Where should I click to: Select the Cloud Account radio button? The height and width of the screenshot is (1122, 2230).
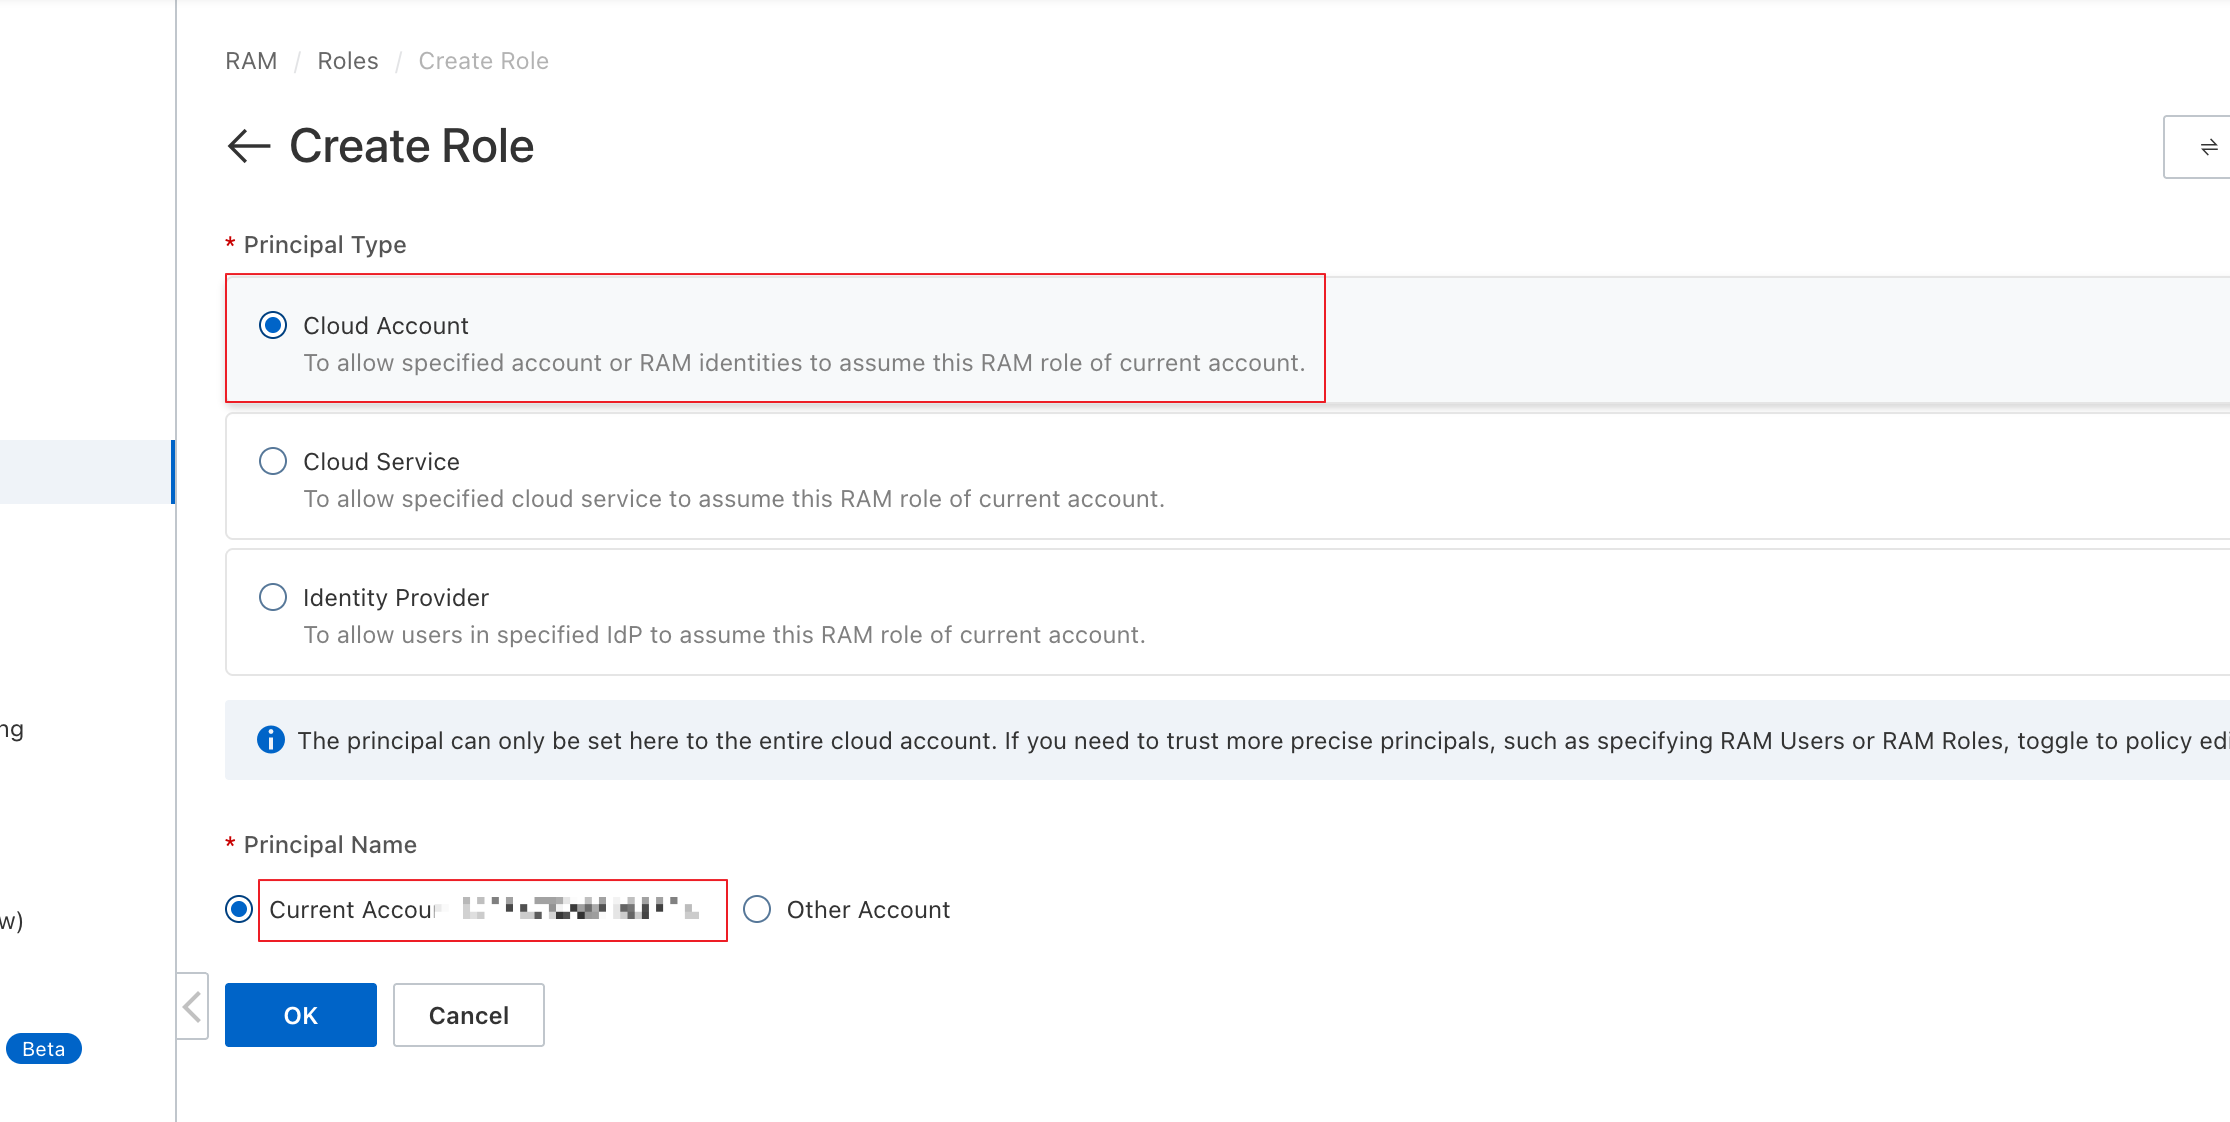tap(273, 325)
